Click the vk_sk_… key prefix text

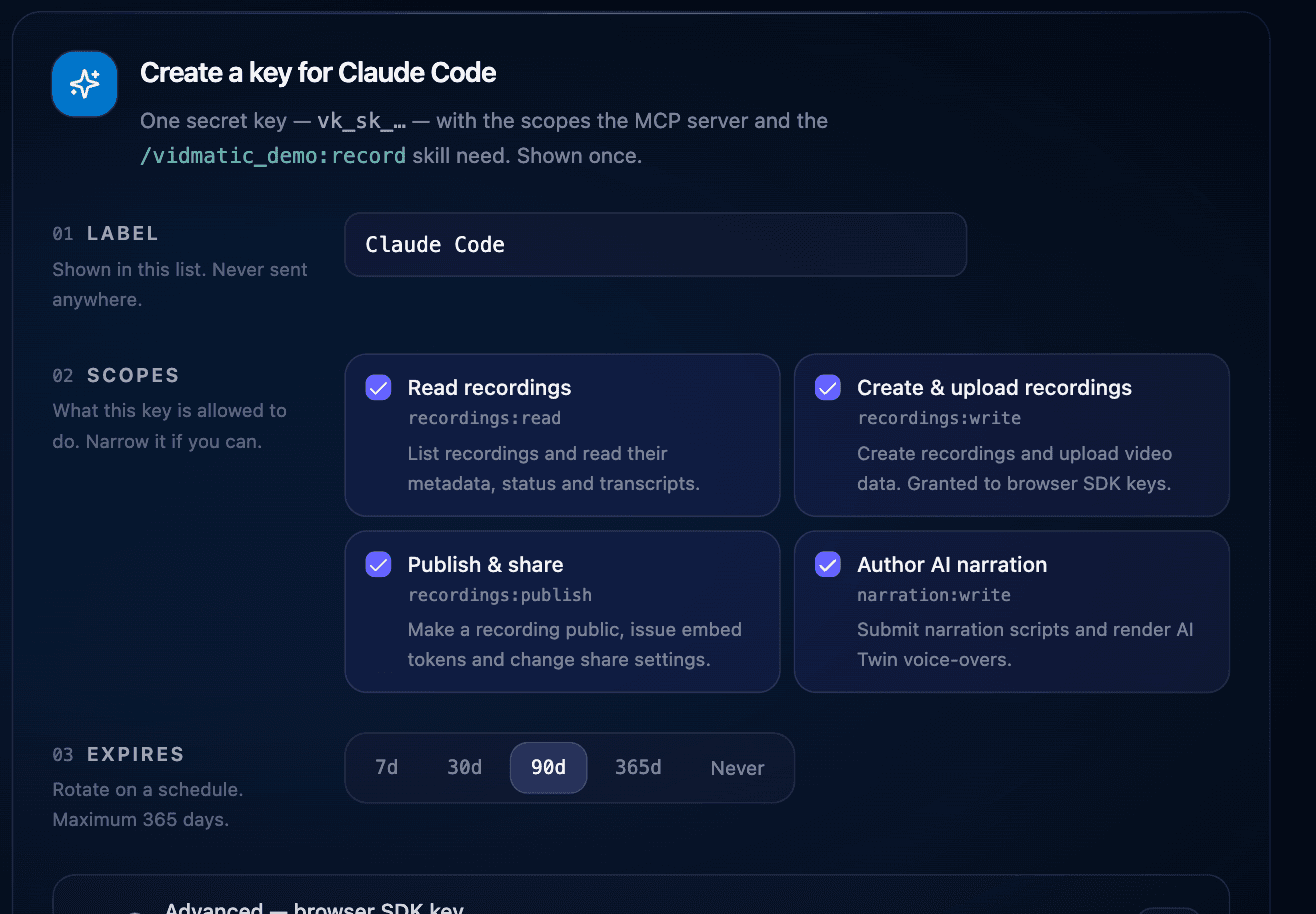coord(361,122)
